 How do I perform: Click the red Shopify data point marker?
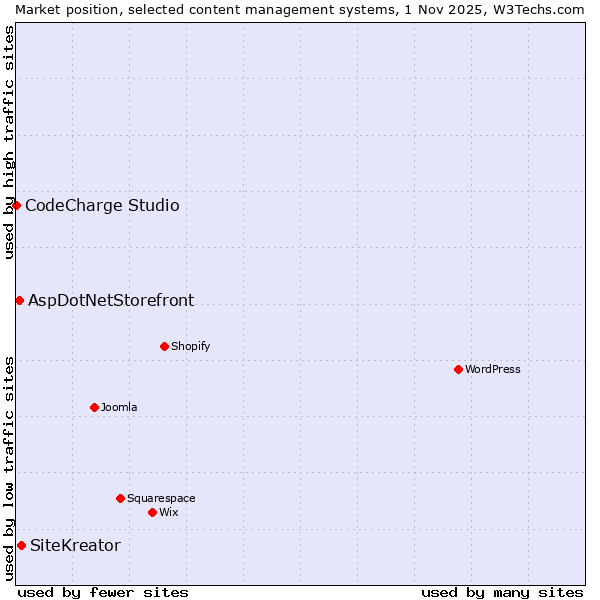pyautogui.click(x=164, y=346)
